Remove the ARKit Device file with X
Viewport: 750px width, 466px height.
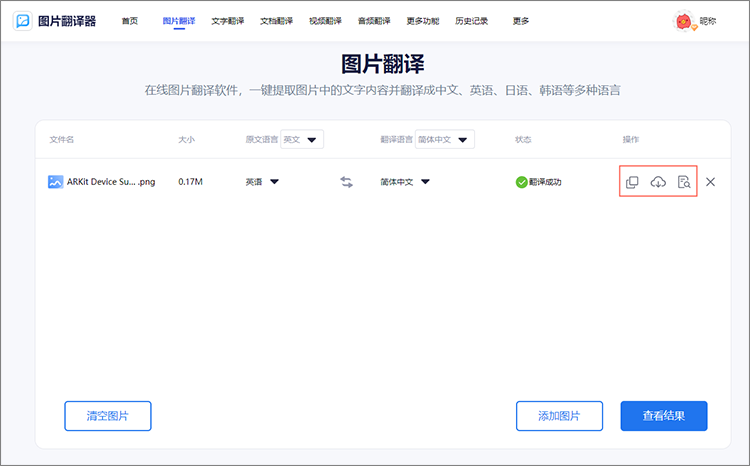[x=710, y=182]
